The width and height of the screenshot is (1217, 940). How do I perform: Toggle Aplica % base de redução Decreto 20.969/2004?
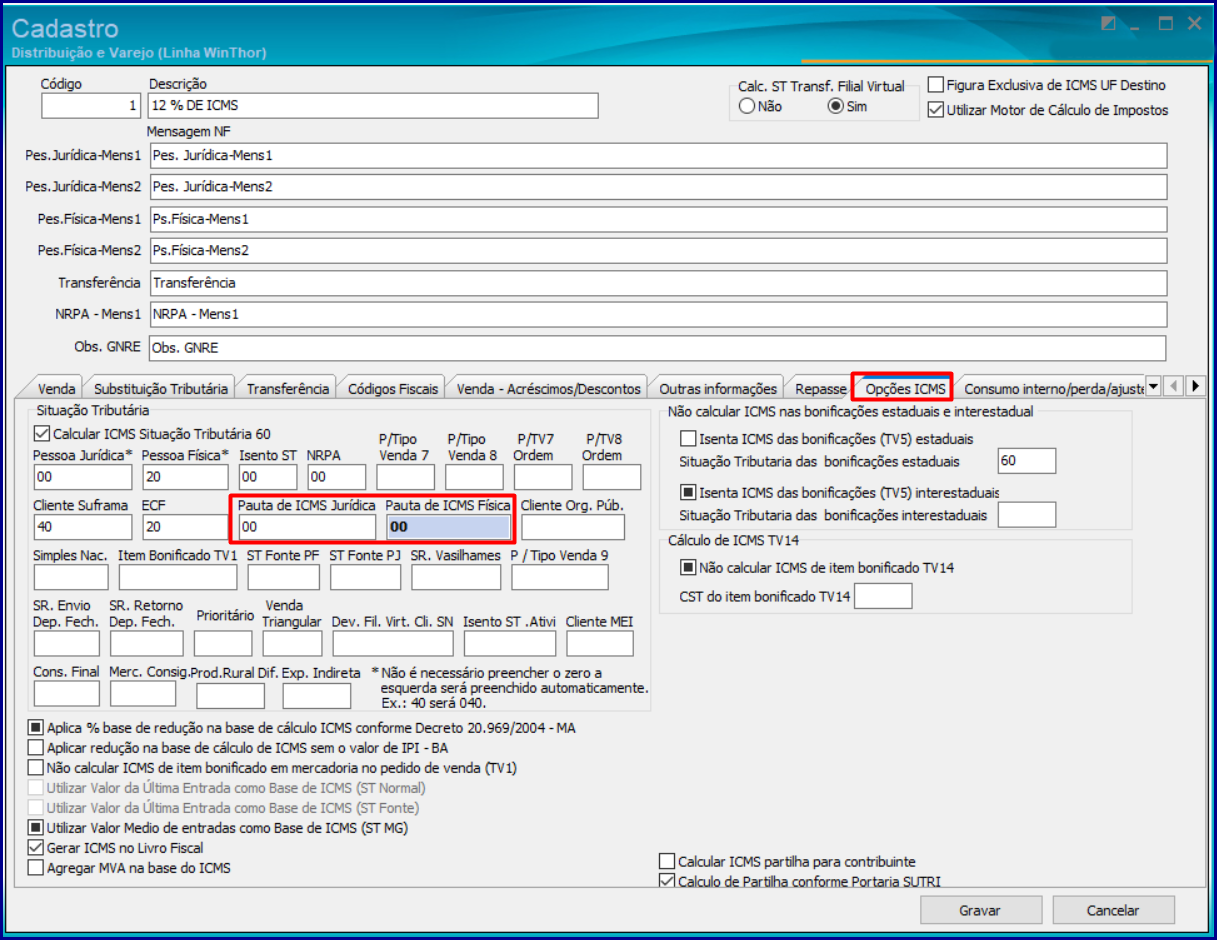tap(36, 728)
